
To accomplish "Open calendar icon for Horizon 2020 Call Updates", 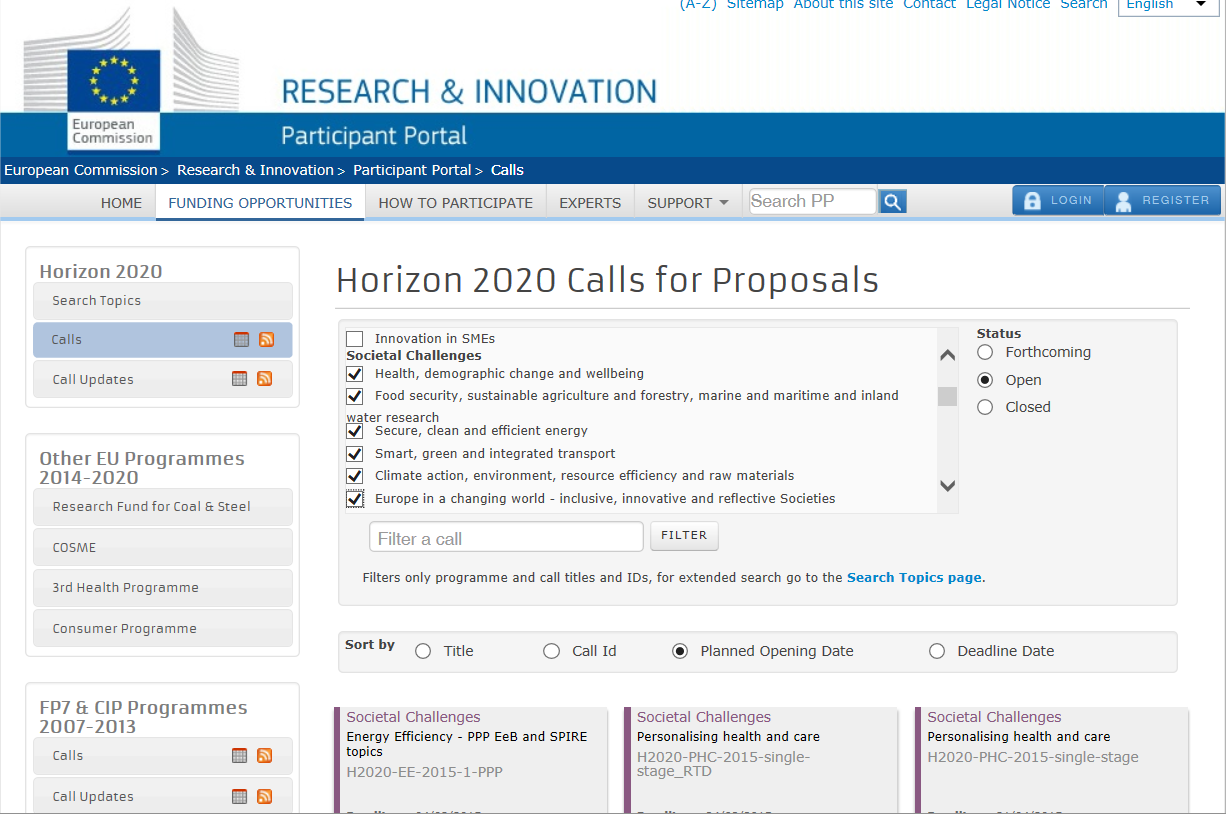I will pyautogui.click(x=239, y=379).
